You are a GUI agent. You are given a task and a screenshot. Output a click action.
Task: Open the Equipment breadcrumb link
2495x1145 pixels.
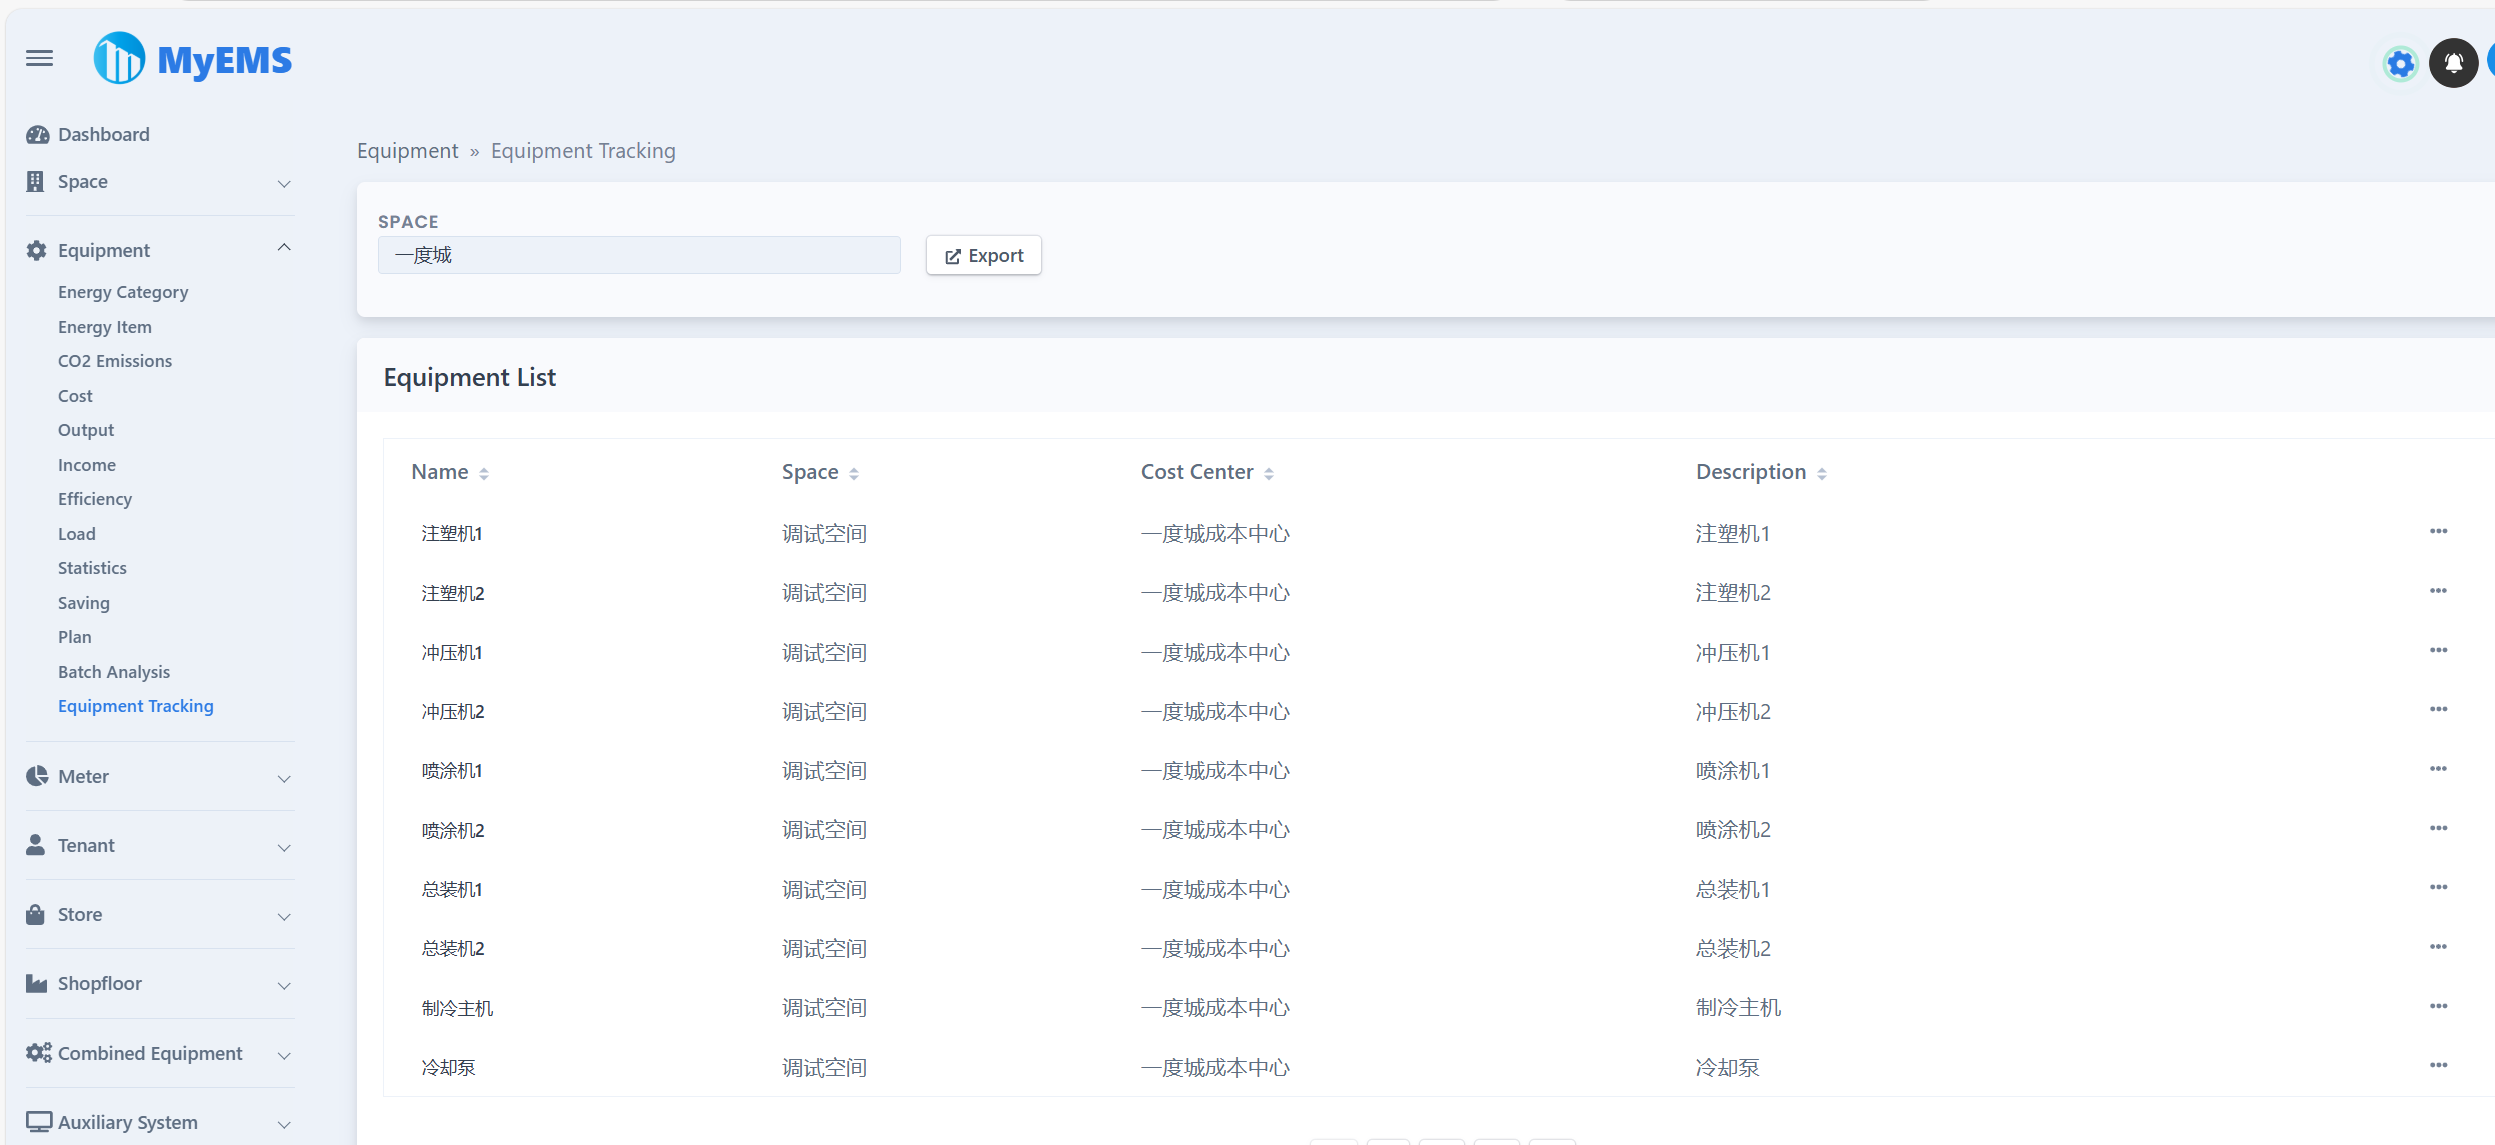point(407,150)
